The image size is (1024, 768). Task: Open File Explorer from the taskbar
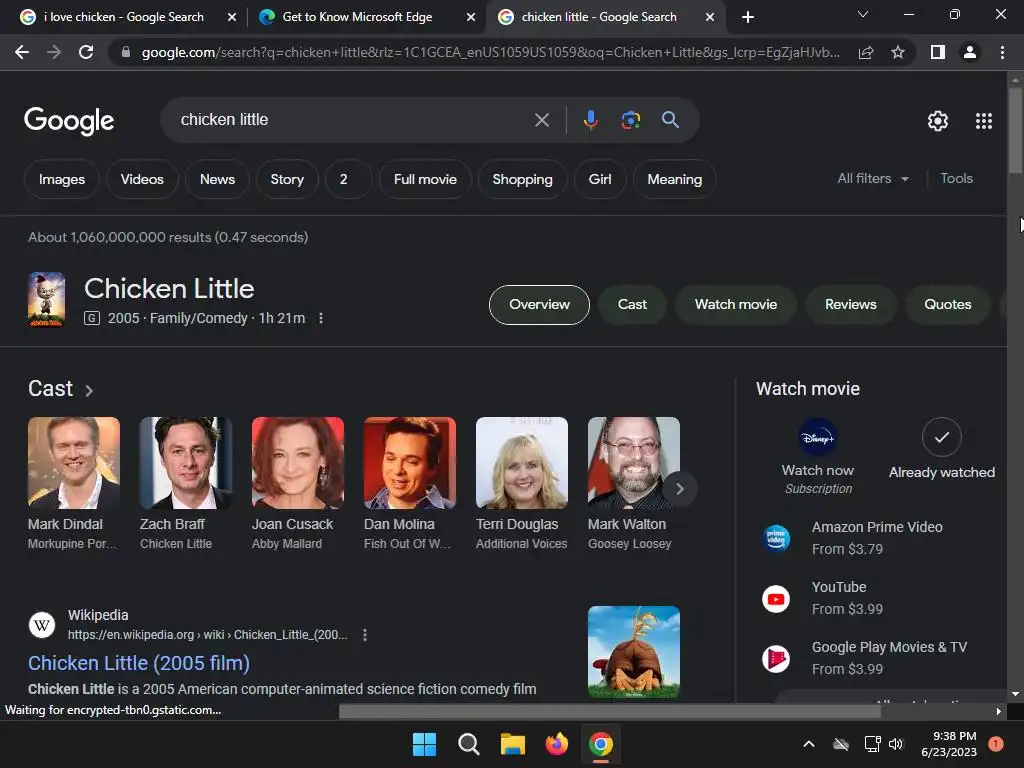coord(513,744)
